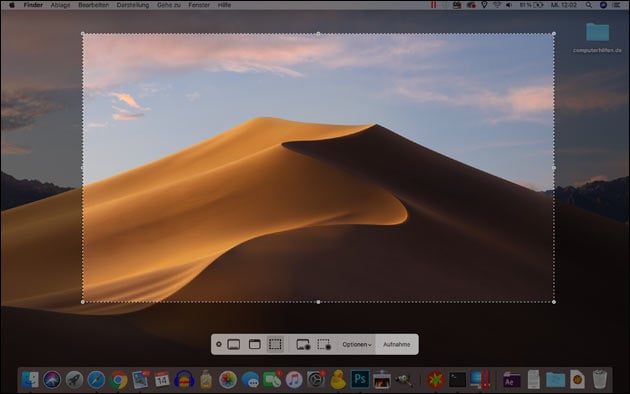Open the red star app in Dock
This screenshot has width=630, height=394.
[436, 380]
